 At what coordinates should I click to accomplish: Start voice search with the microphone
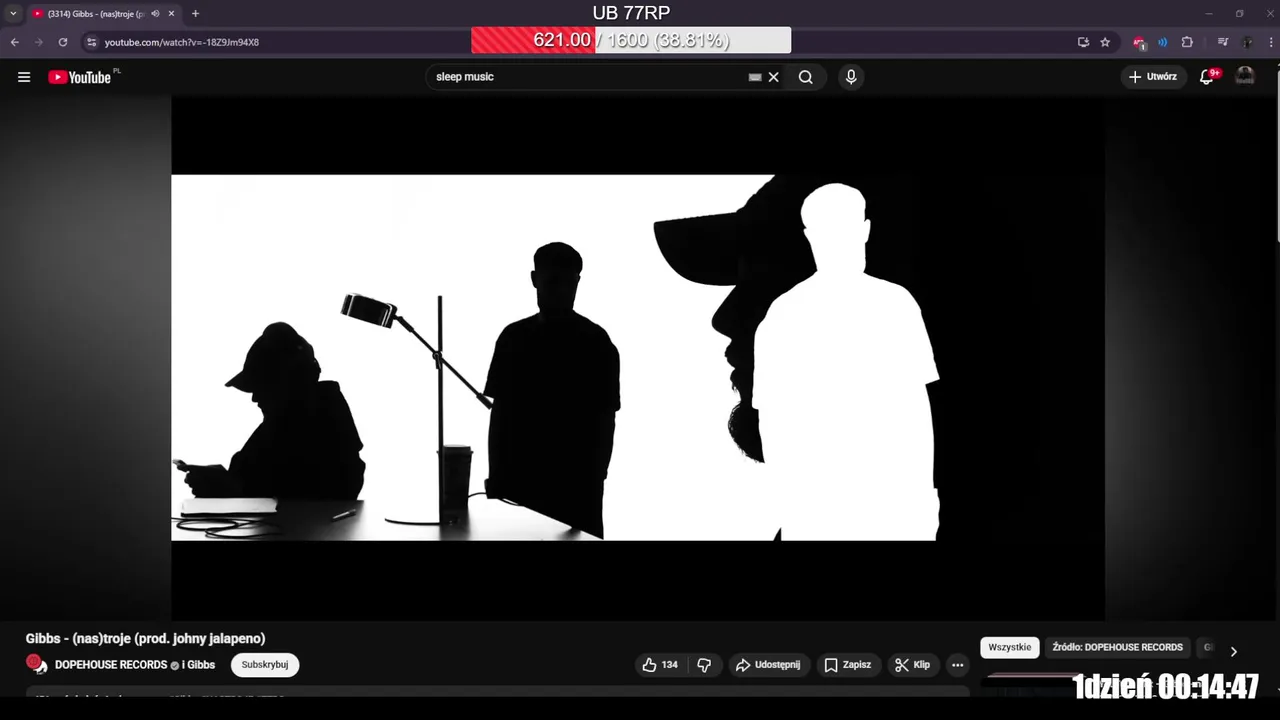point(851,77)
